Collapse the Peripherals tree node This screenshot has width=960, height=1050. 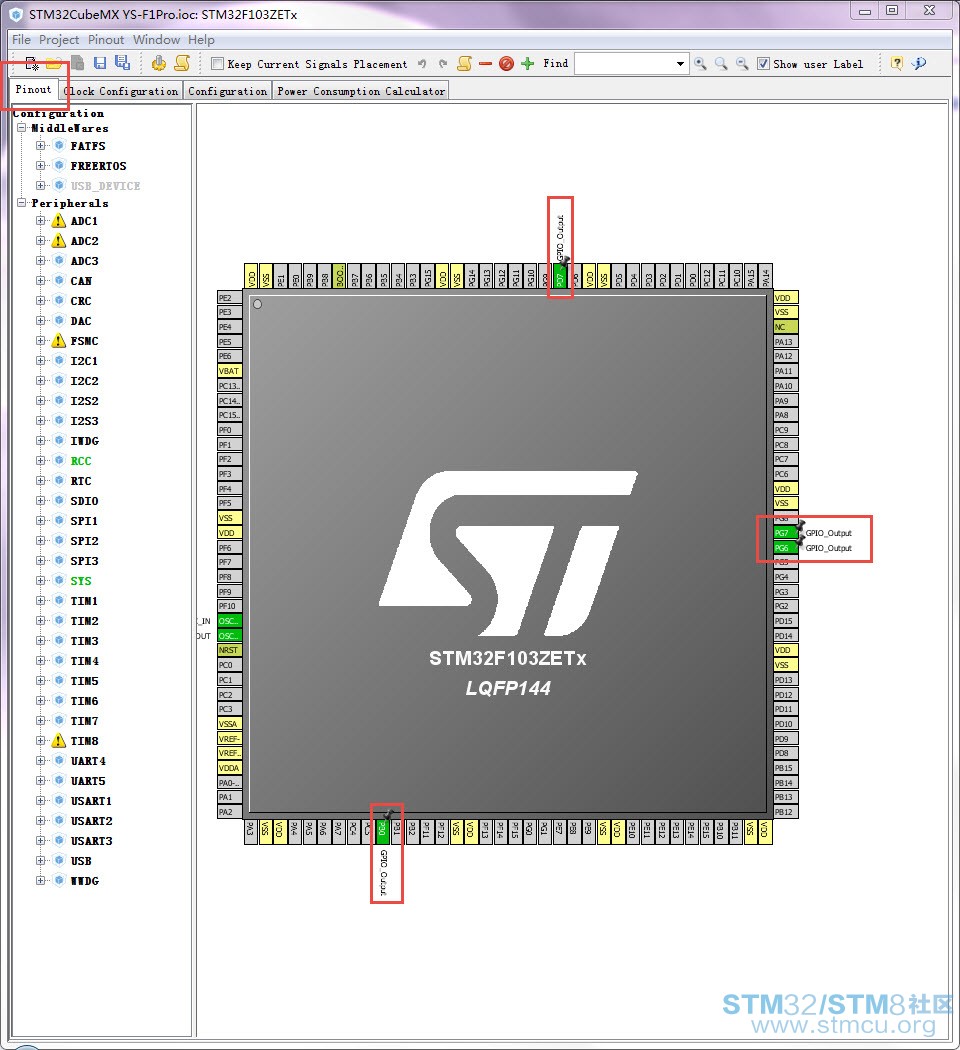21,202
